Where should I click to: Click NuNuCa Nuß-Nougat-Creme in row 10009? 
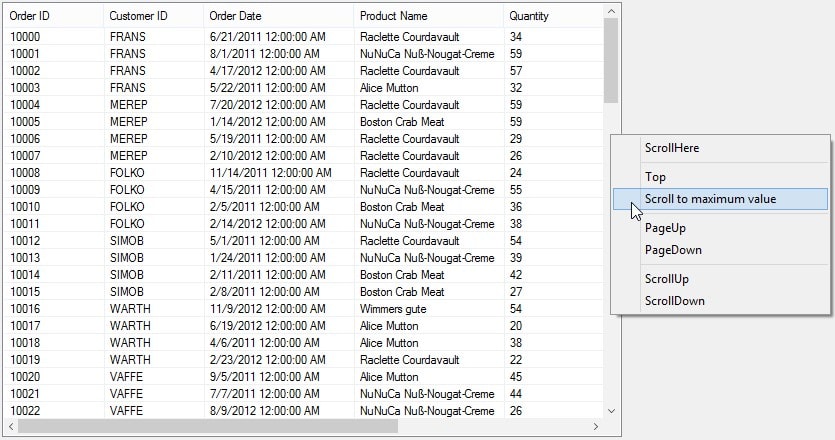tap(429, 190)
